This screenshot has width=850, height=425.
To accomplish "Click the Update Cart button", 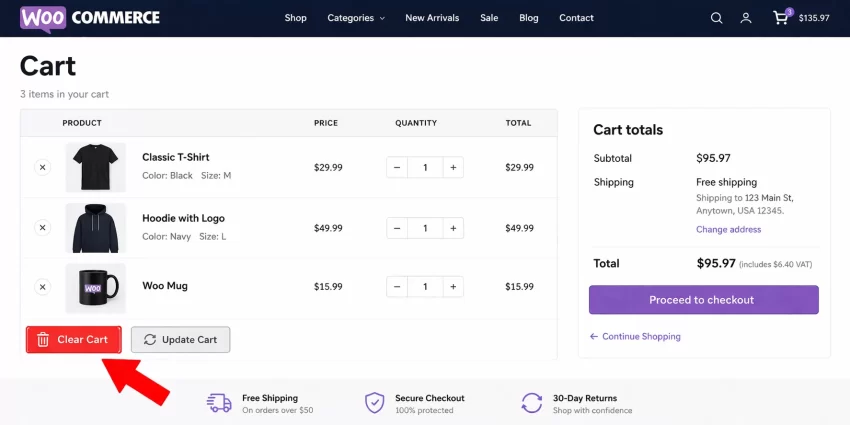I will click(181, 340).
